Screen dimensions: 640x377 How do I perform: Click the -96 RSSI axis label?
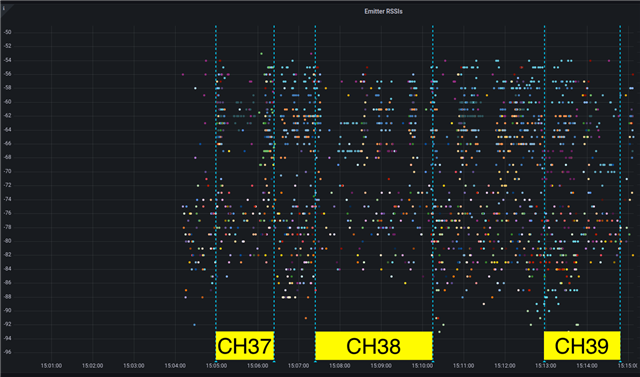click(x=7, y=352)
